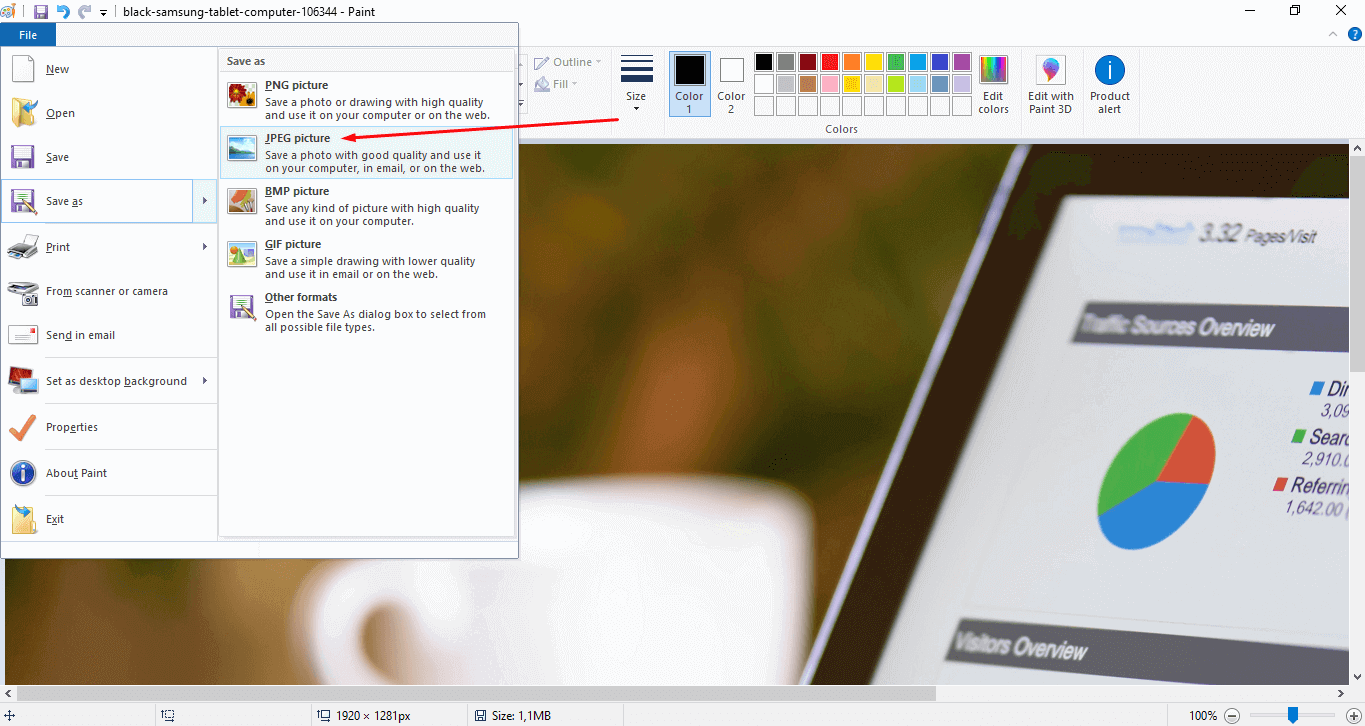Image resolution: width=1365 pixels, height=726 pixels.
Task: Click the horizontal scrollbar thumb
Action: (x=476, y=693)
